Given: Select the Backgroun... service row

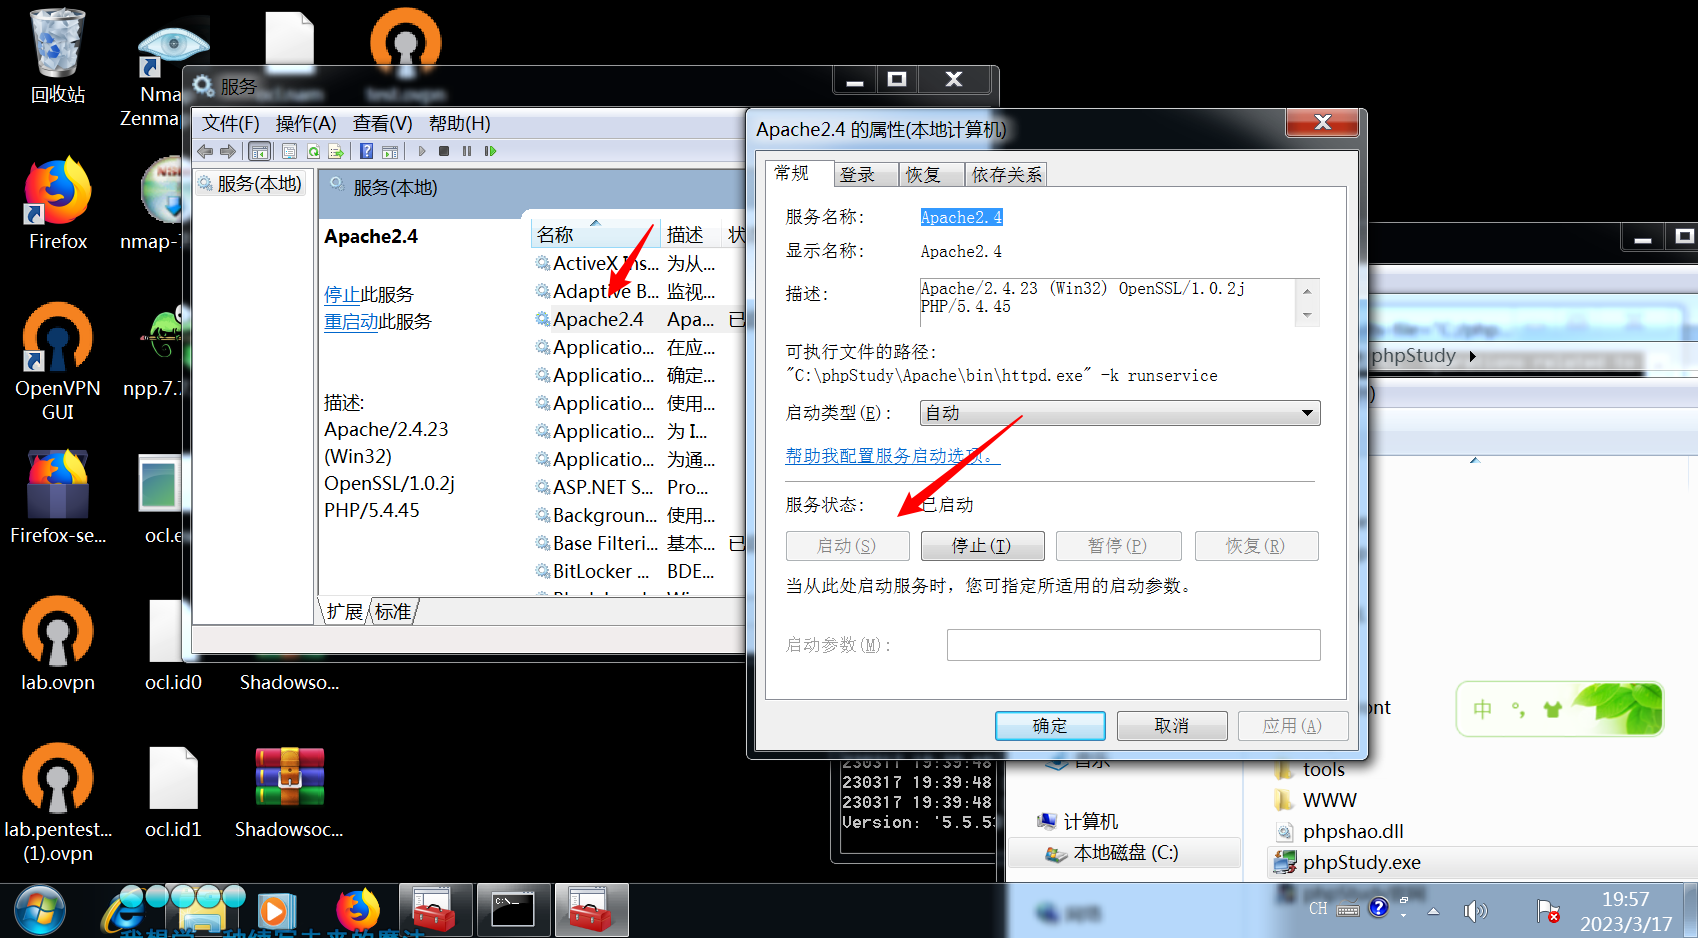Looking at the screenshot, I should [x=640, y=516].
